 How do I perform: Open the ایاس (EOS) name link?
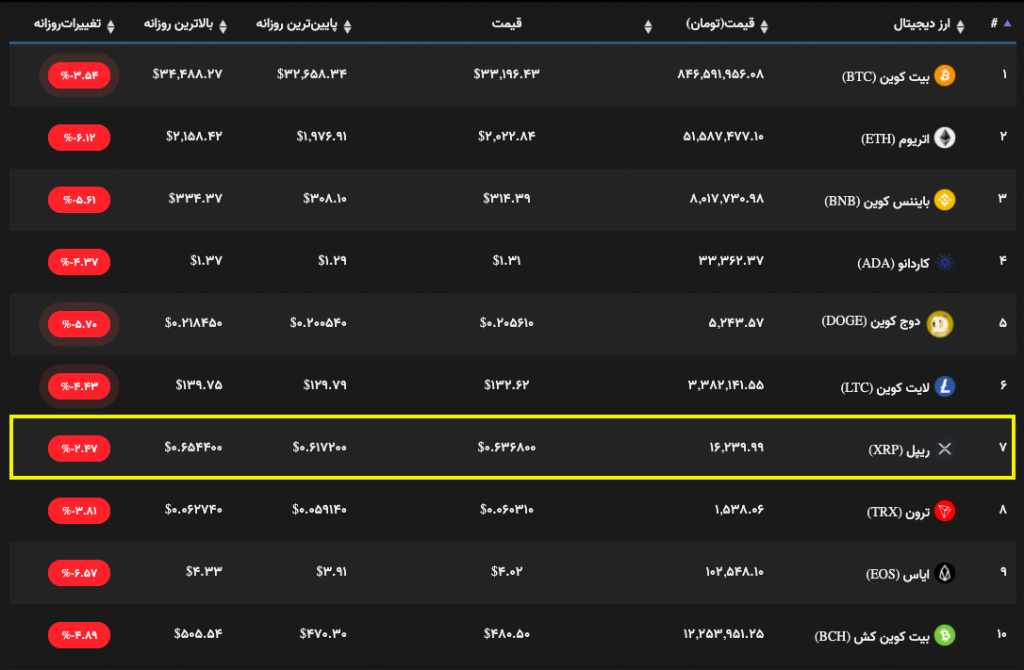tap(897, 575)
